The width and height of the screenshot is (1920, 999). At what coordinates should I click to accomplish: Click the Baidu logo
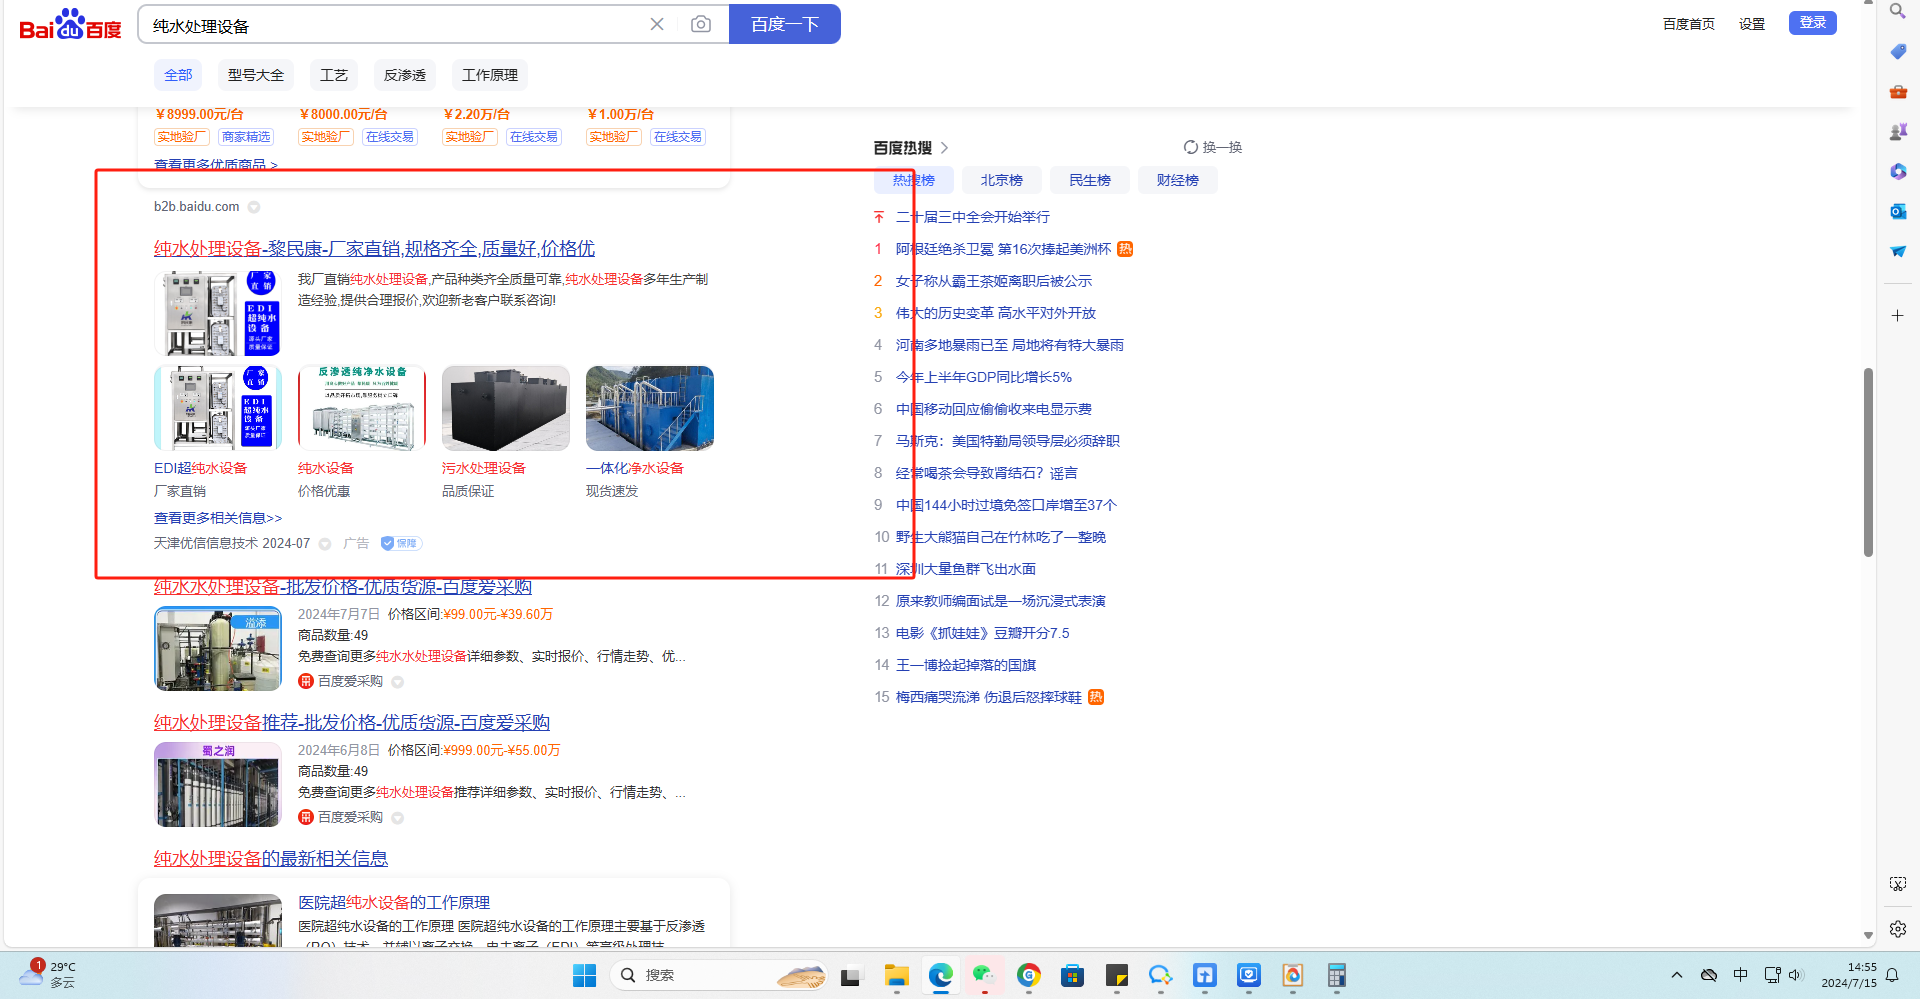click(70, 25)
